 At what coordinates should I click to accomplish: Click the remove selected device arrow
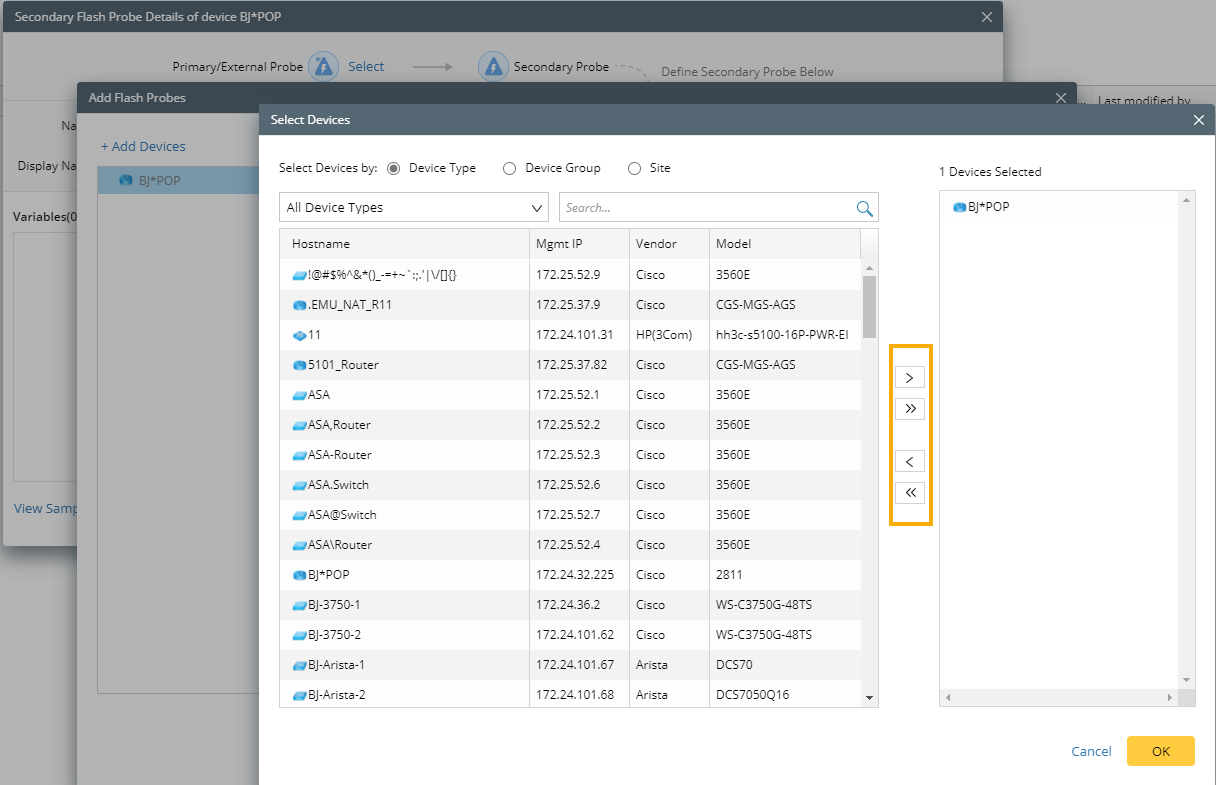(x=909, y=462)
